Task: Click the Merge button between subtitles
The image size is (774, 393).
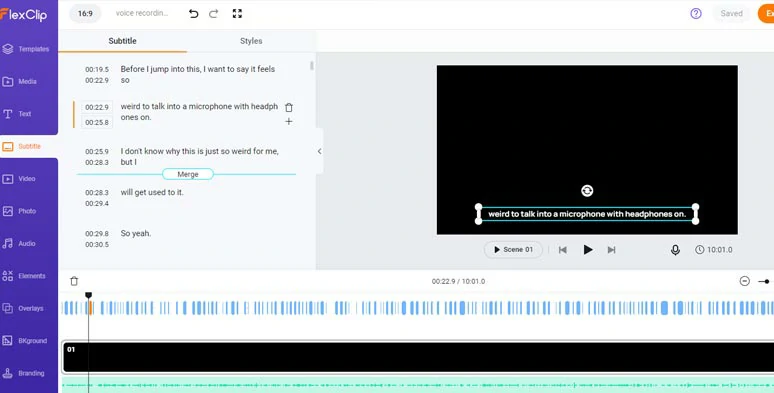Action: pyautogui.click(x=188, y=174)
